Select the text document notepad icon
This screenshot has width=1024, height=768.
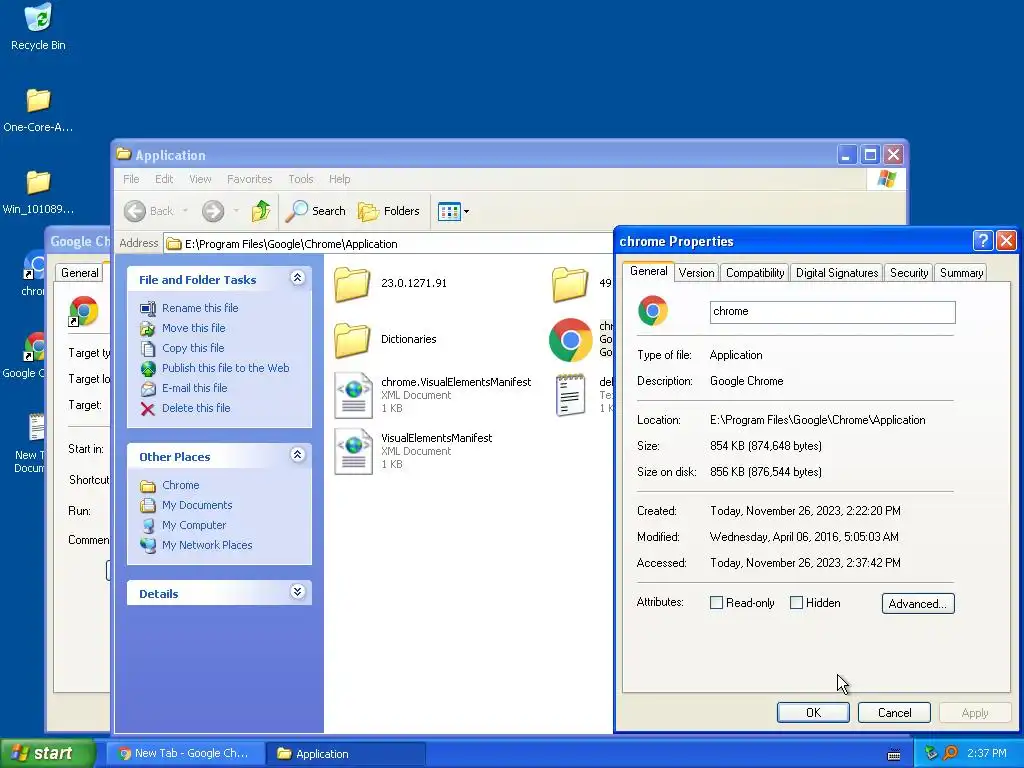coord(570,394)
